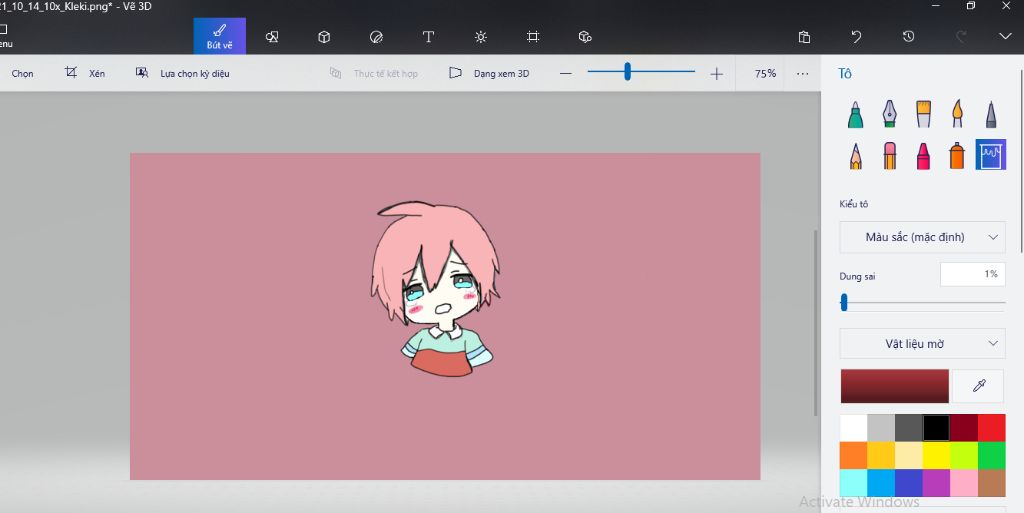The width and height of the screenshot is (1024, 513).
Task: Open the Menu button
Action: [x=5, y=36]
